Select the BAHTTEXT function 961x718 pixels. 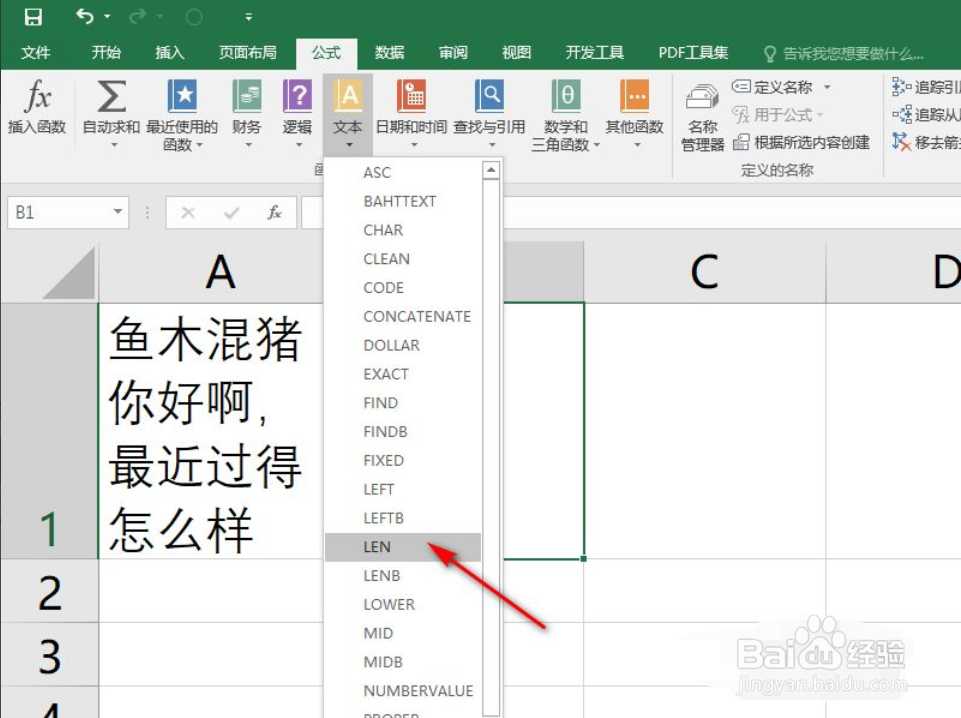tap(403, 202)
